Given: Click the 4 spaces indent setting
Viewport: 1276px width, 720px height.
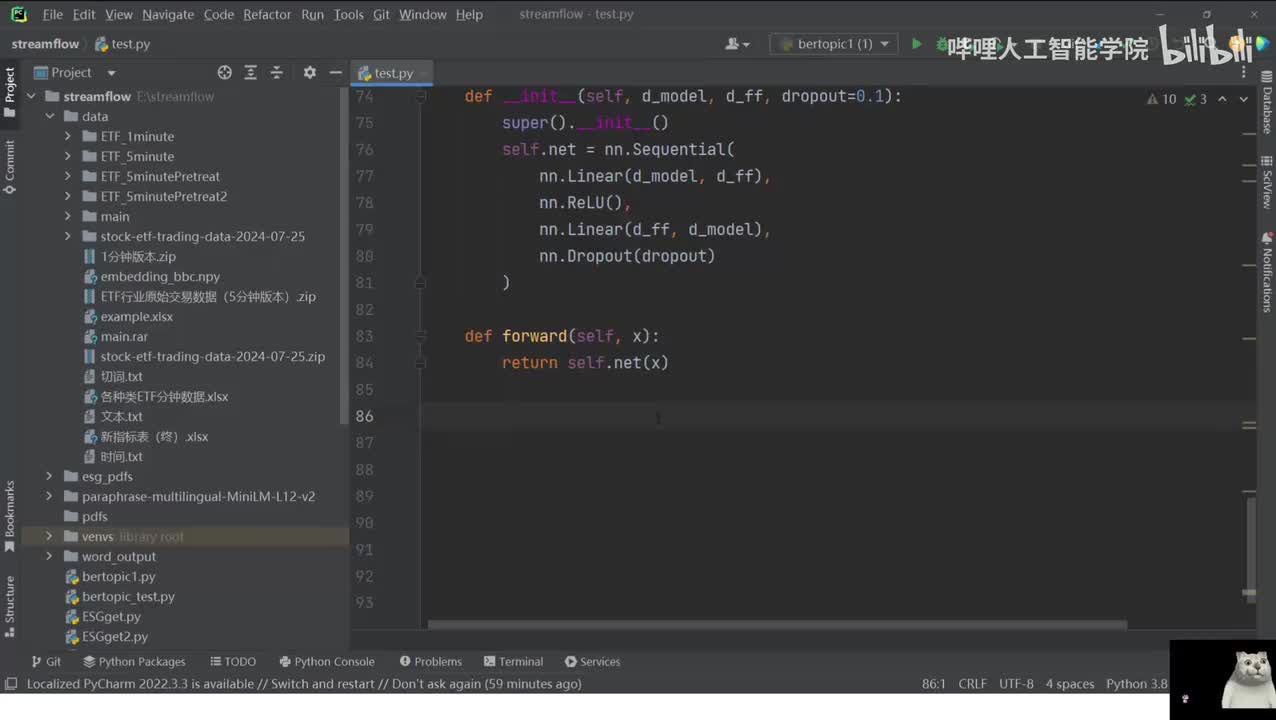Looking at the screenshot, I should [1070, 684].
